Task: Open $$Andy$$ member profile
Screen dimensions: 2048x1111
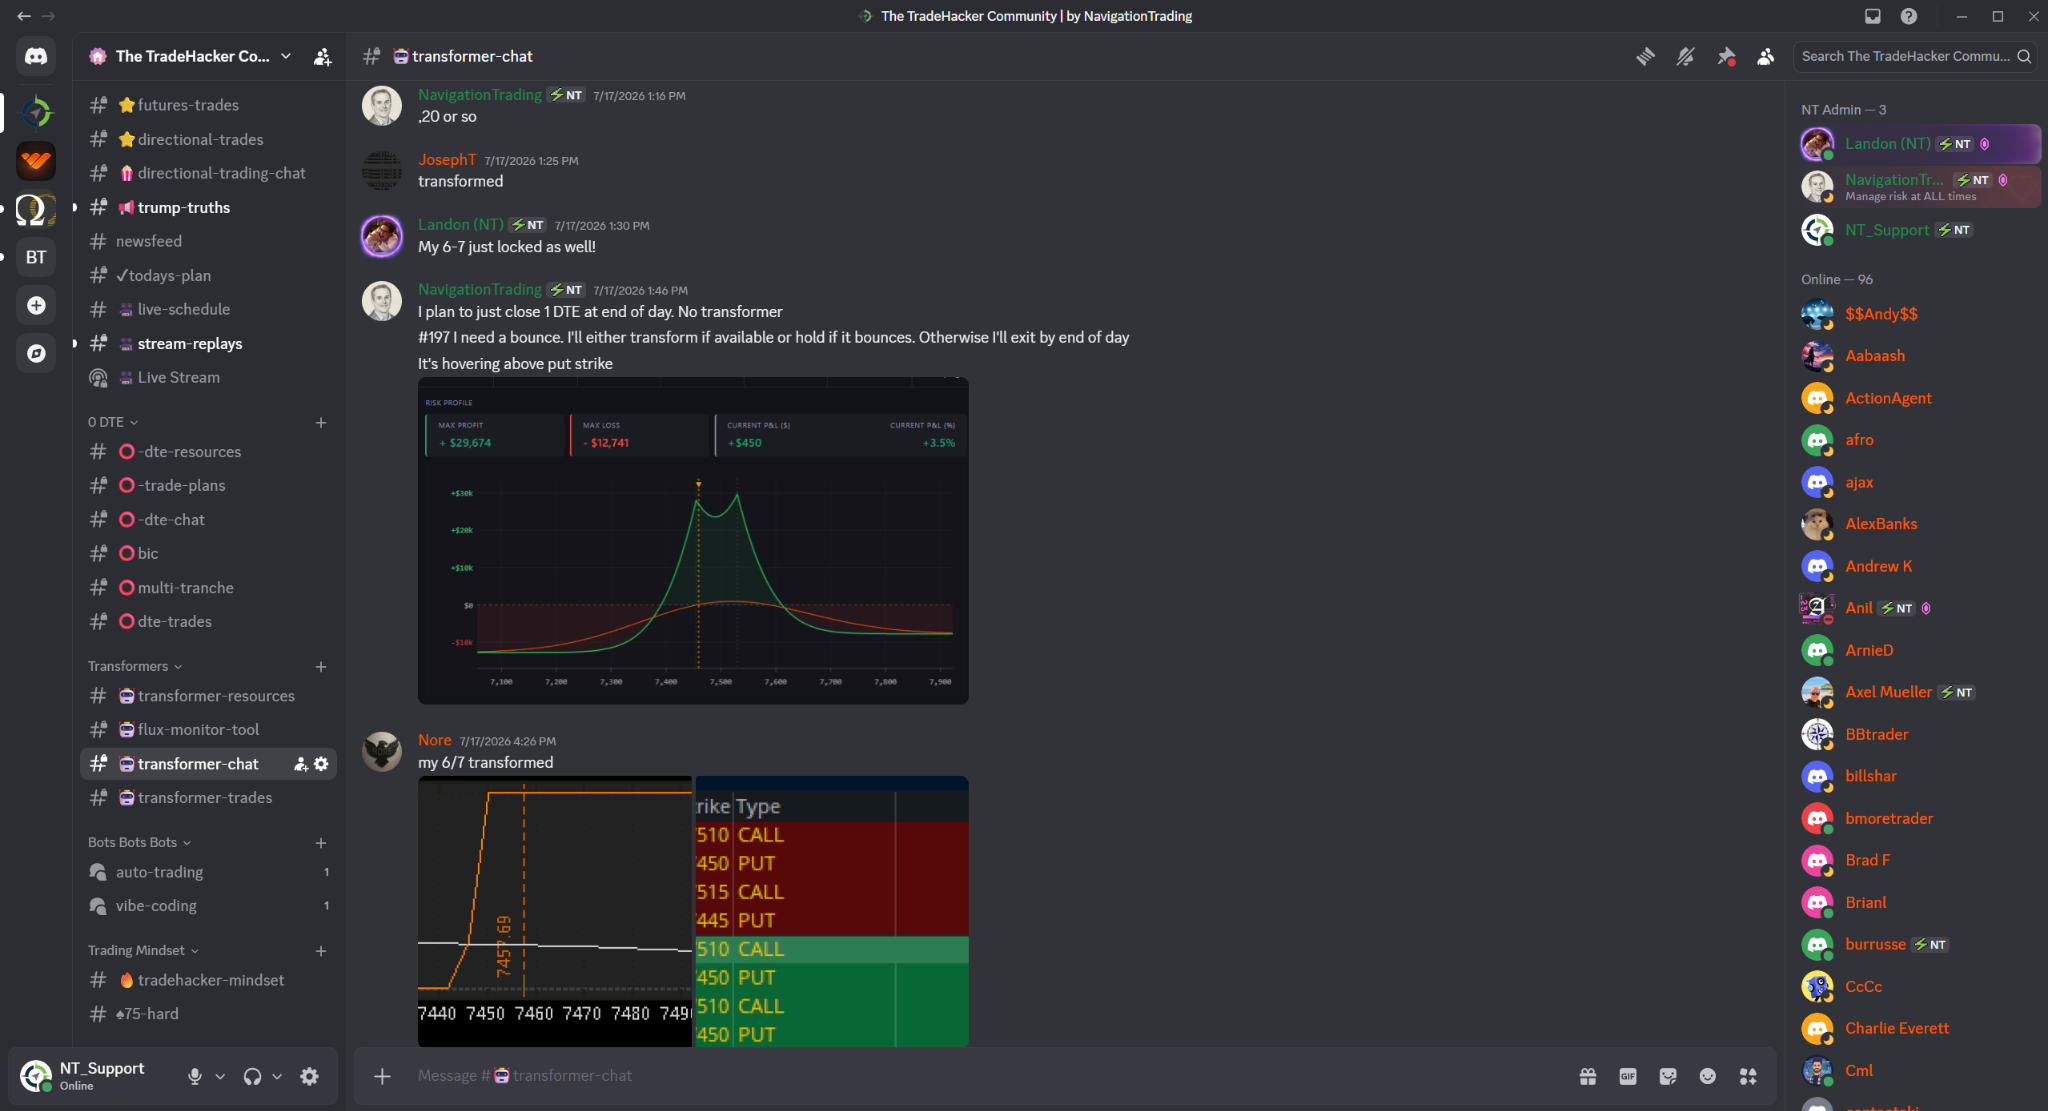Action: (x=1919, y=314)
